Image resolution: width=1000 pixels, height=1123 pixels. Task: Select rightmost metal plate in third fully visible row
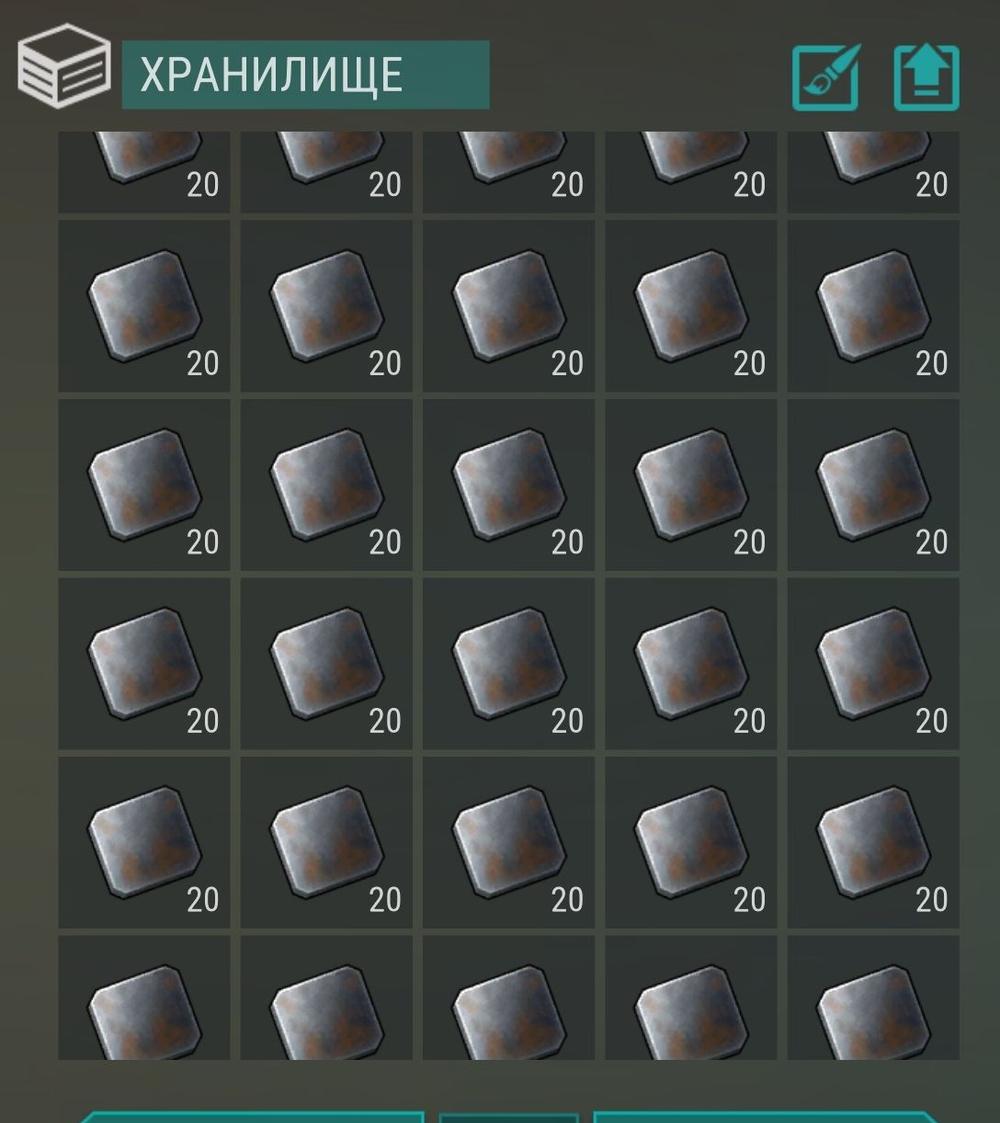tap(873, 664)
